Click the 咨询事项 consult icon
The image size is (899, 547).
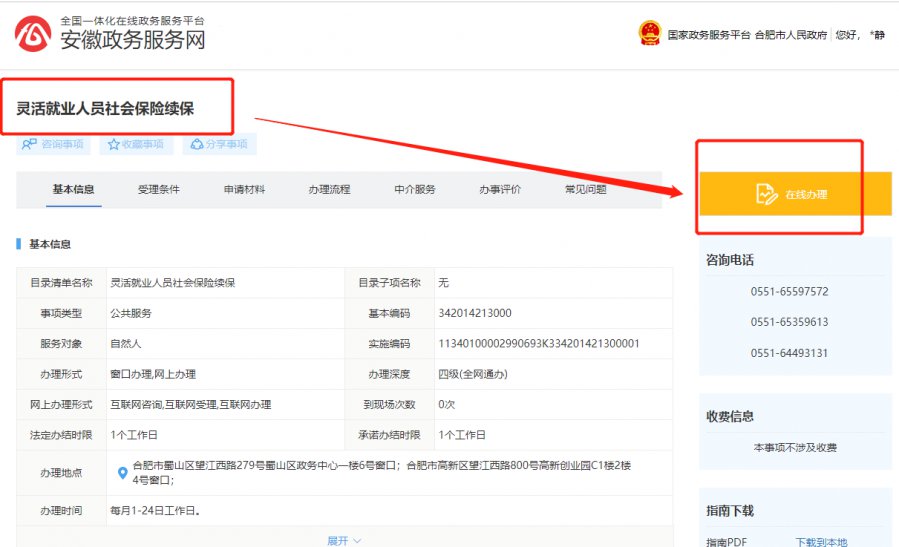click(x=30, y=144)
